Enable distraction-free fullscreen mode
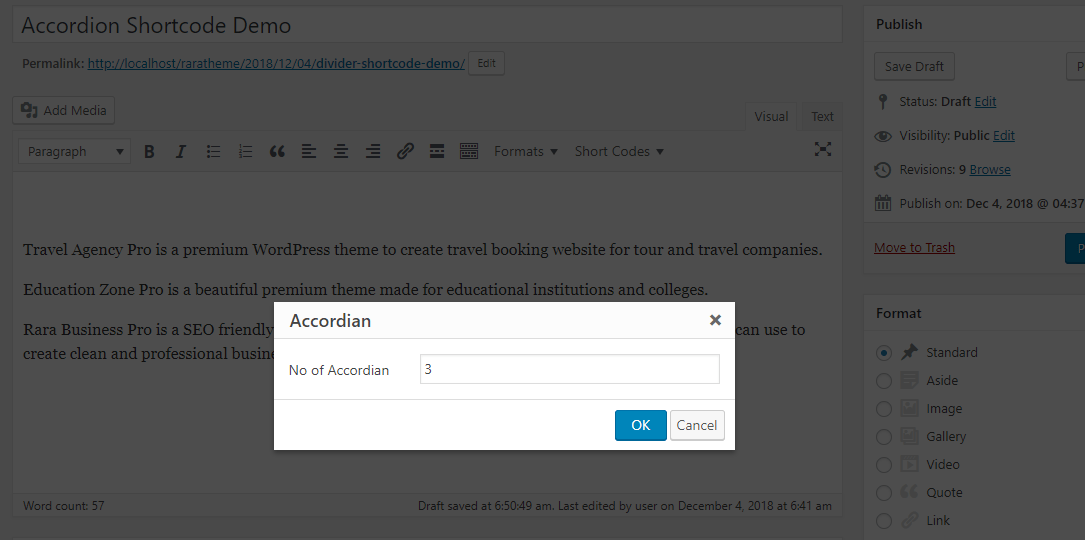The height and width of the screenshot is (540, 1085). pyautogui.click(x=822, y=150)
